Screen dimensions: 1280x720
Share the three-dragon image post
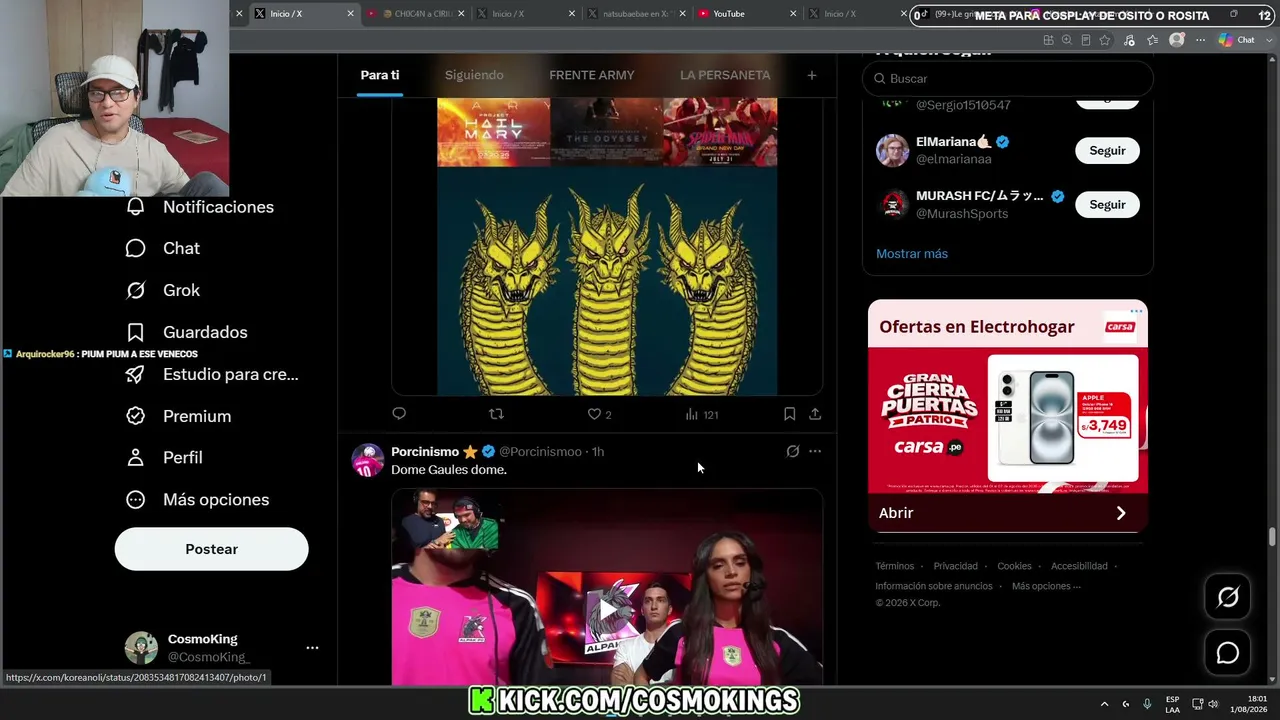click(815, 414)
